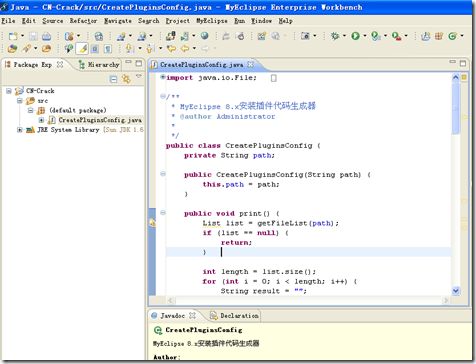Click the blue globe web browser icon
Image resolution: width=476 pixels, height=364 pixels.
tap(204, 36)
